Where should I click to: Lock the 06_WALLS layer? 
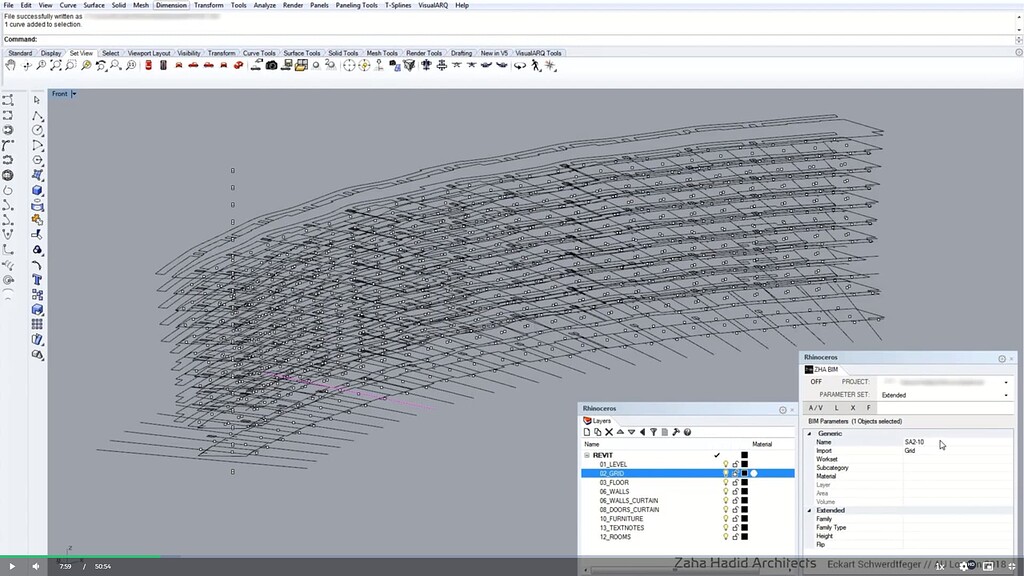[x=737, y=492]
